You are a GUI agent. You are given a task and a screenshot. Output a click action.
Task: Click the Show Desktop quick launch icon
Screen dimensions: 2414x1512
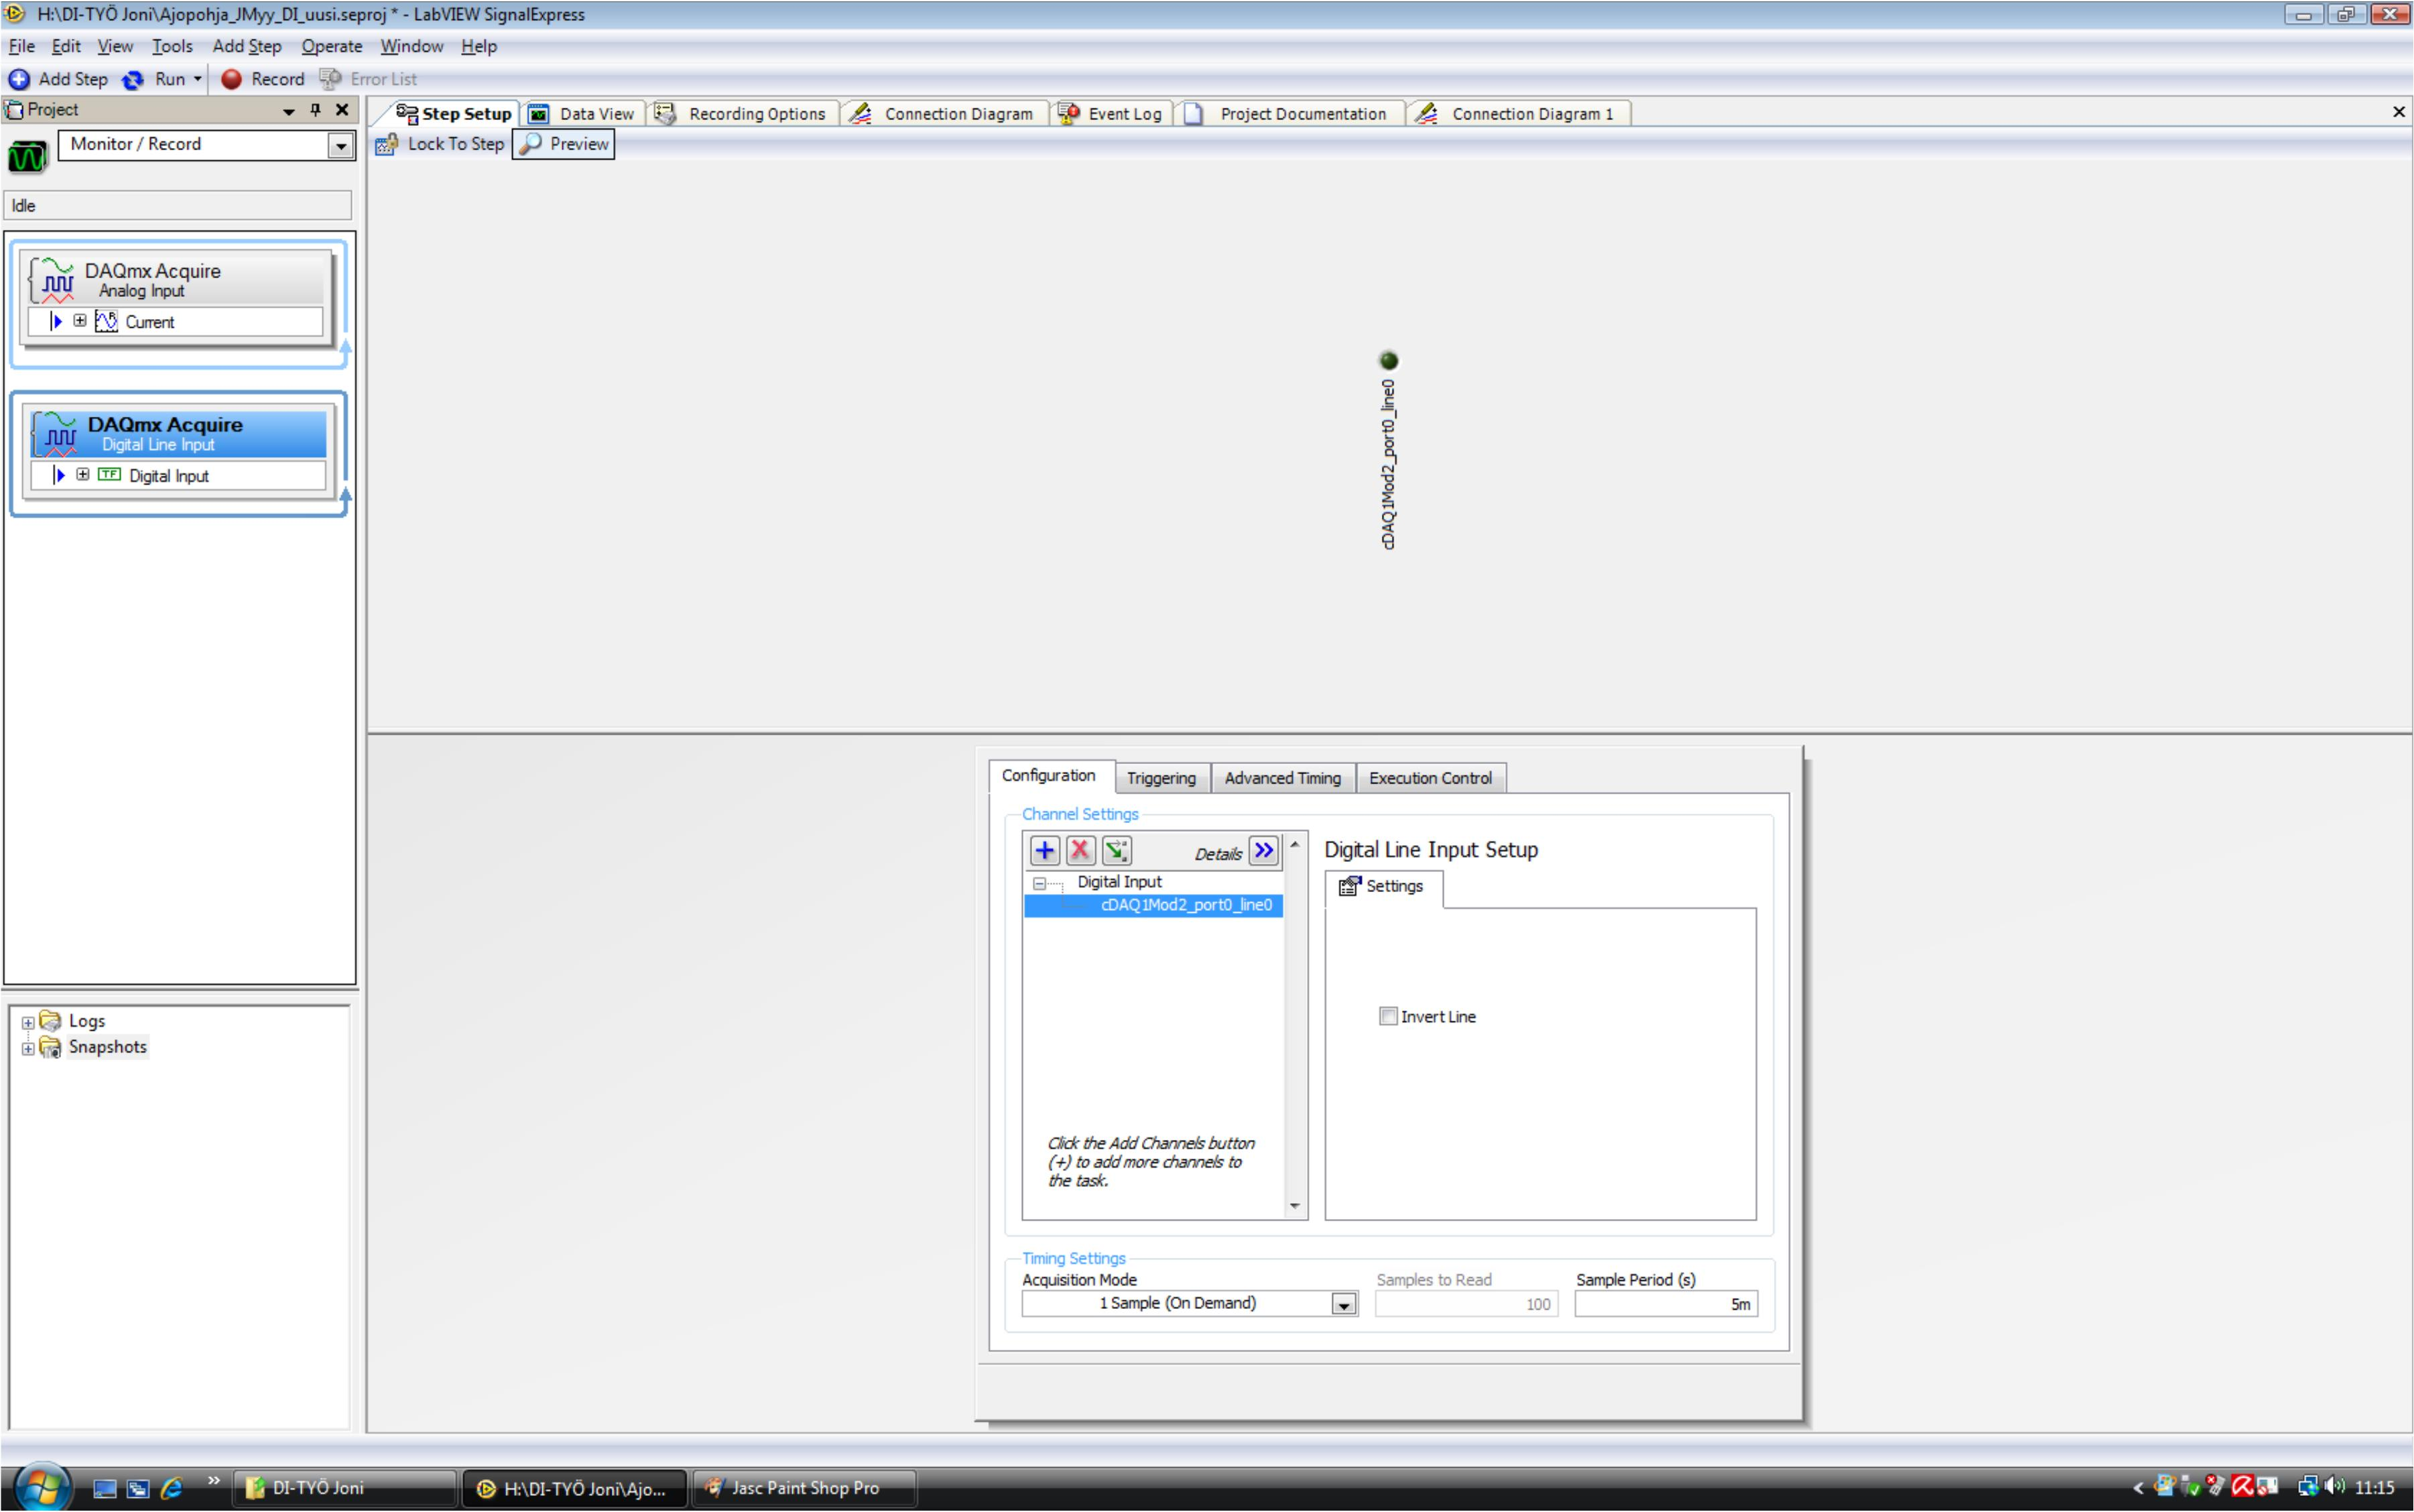click(x=105, y=1489)
